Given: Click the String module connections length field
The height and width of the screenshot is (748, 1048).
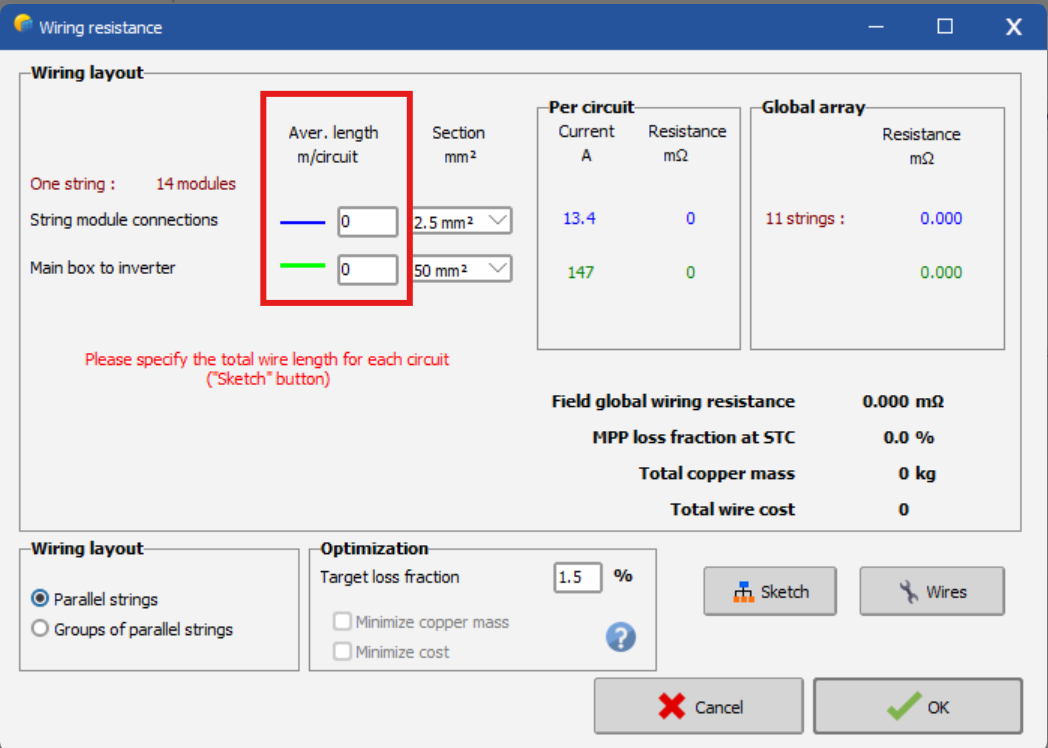Looking at the screenshot, I should (x=367, y=222).
